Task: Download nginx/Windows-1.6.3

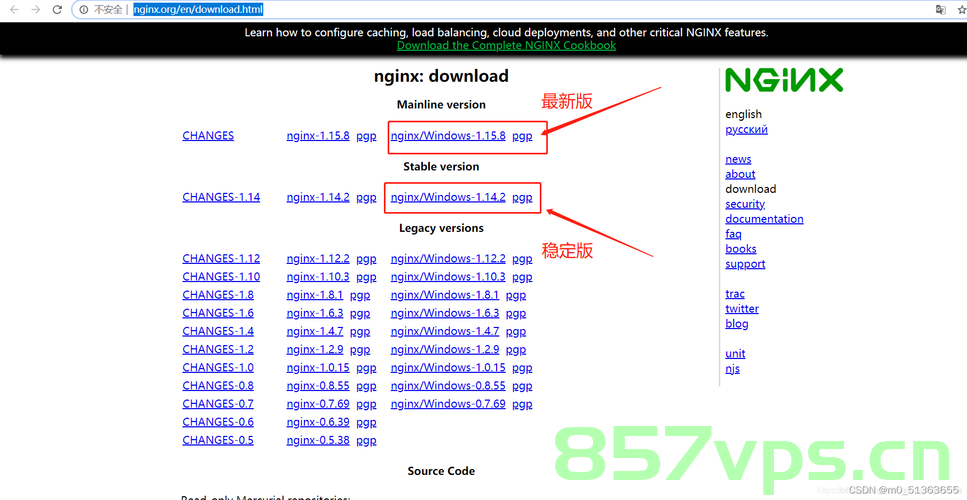Action: pos(445,313)
